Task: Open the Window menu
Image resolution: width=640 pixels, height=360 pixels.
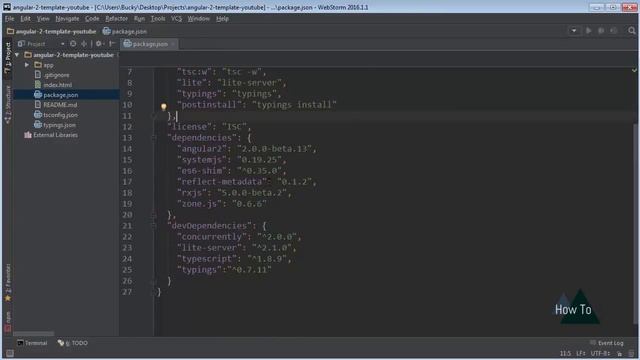Action: coord(198,19)
